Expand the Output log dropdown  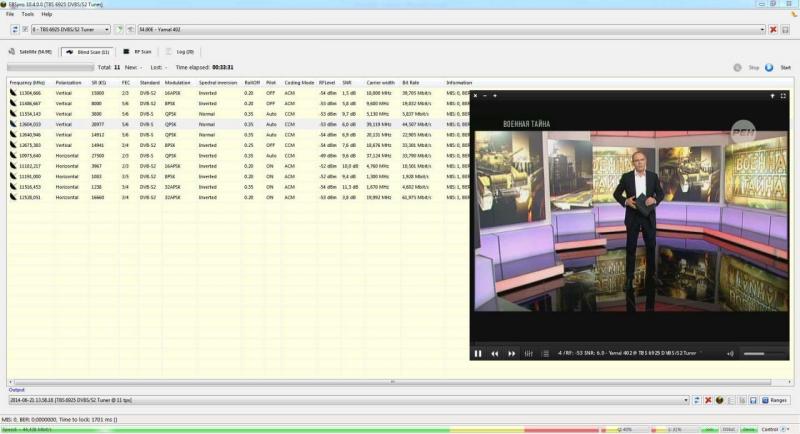pyautogui.click(x=685, y=400)
